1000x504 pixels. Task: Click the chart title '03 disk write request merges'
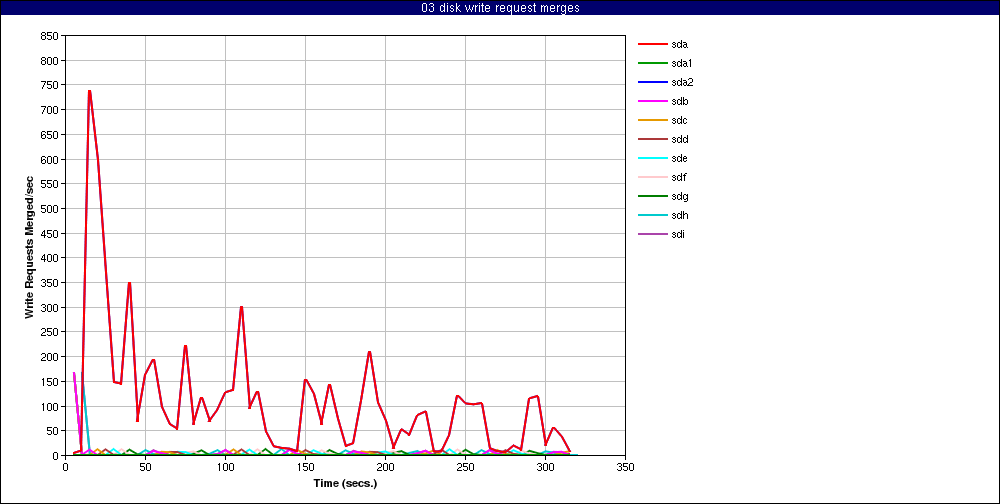[500, 8]
